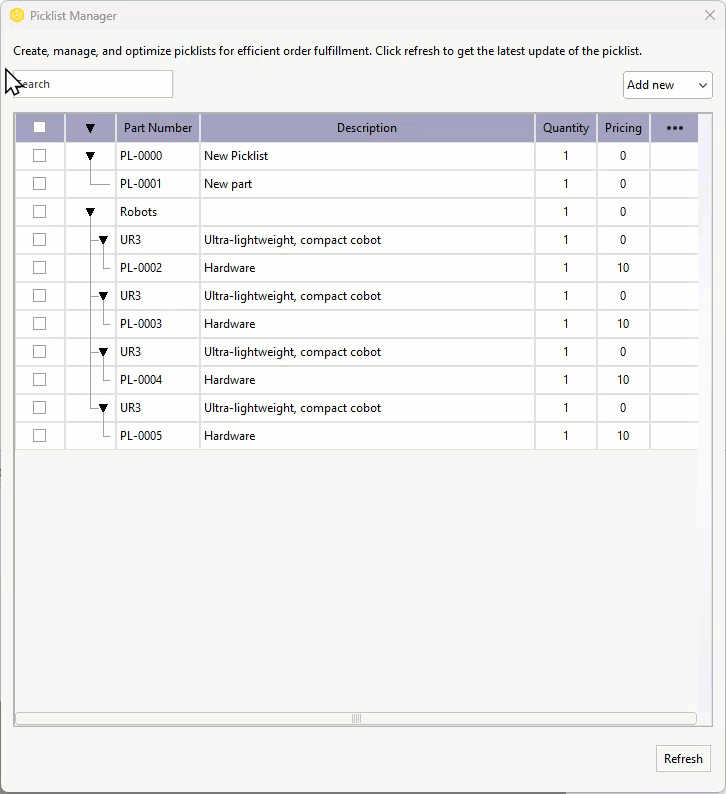Screen dimensions: 726x794
Task: Tick the checkbox beside PL-0003
Action: click(39, 324)
